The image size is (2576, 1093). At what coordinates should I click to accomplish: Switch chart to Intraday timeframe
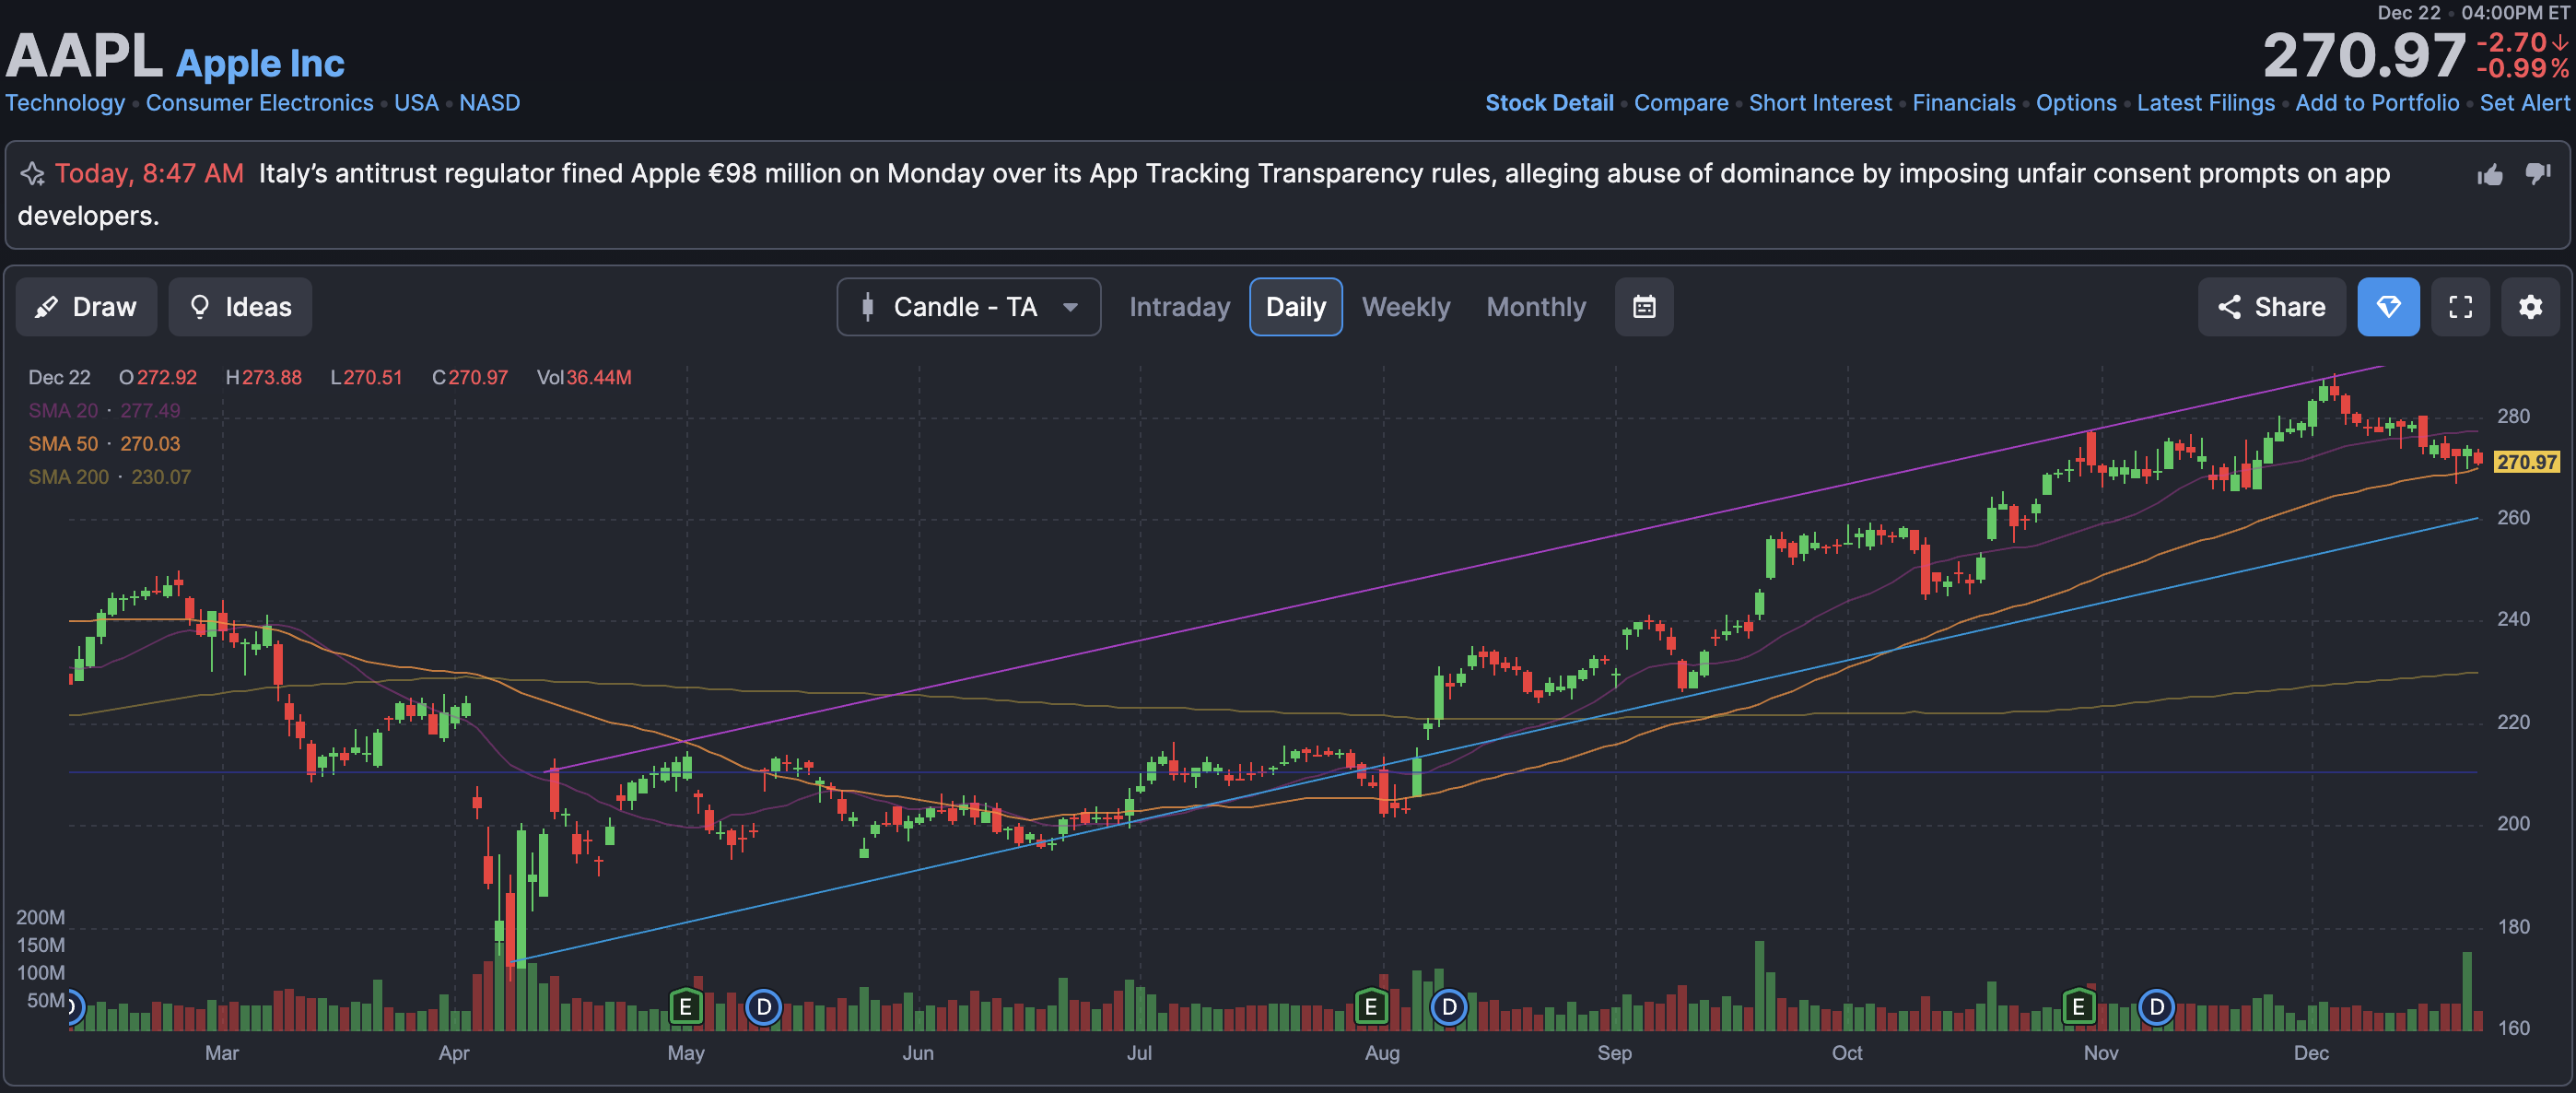[x=1179, y=307]
